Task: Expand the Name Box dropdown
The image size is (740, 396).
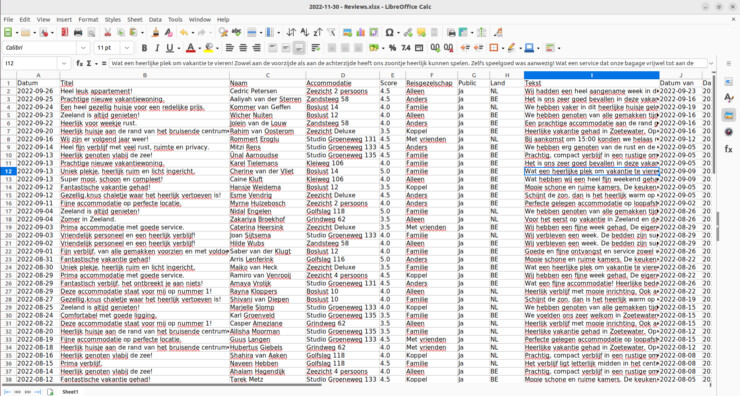Action: (x=64, y=63)
